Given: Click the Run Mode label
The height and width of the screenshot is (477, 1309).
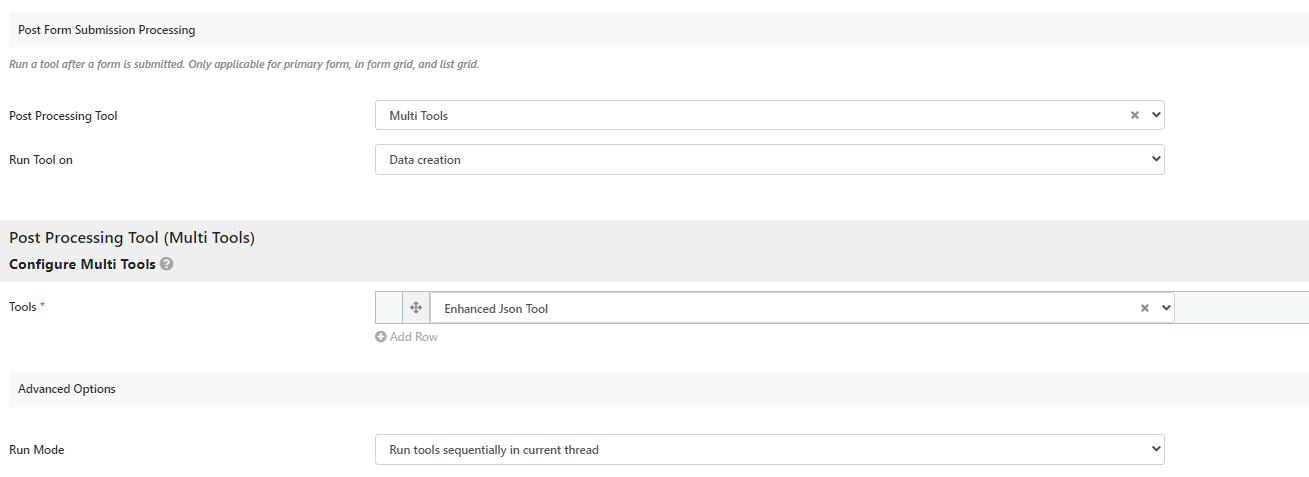Looking at the screenshot, I should (x=37, y=450).
